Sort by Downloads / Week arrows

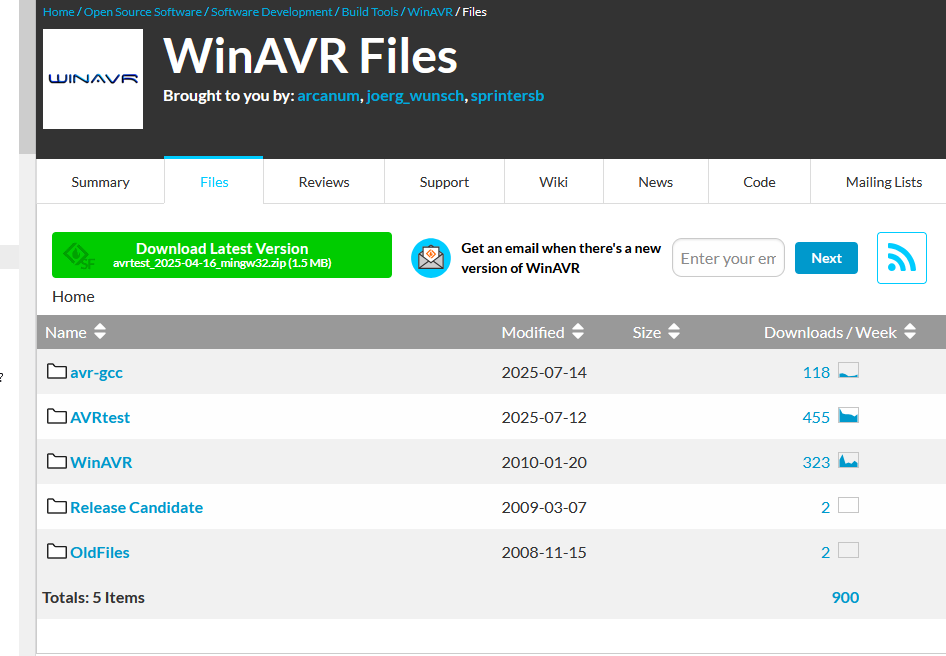(x=910, y=331)
